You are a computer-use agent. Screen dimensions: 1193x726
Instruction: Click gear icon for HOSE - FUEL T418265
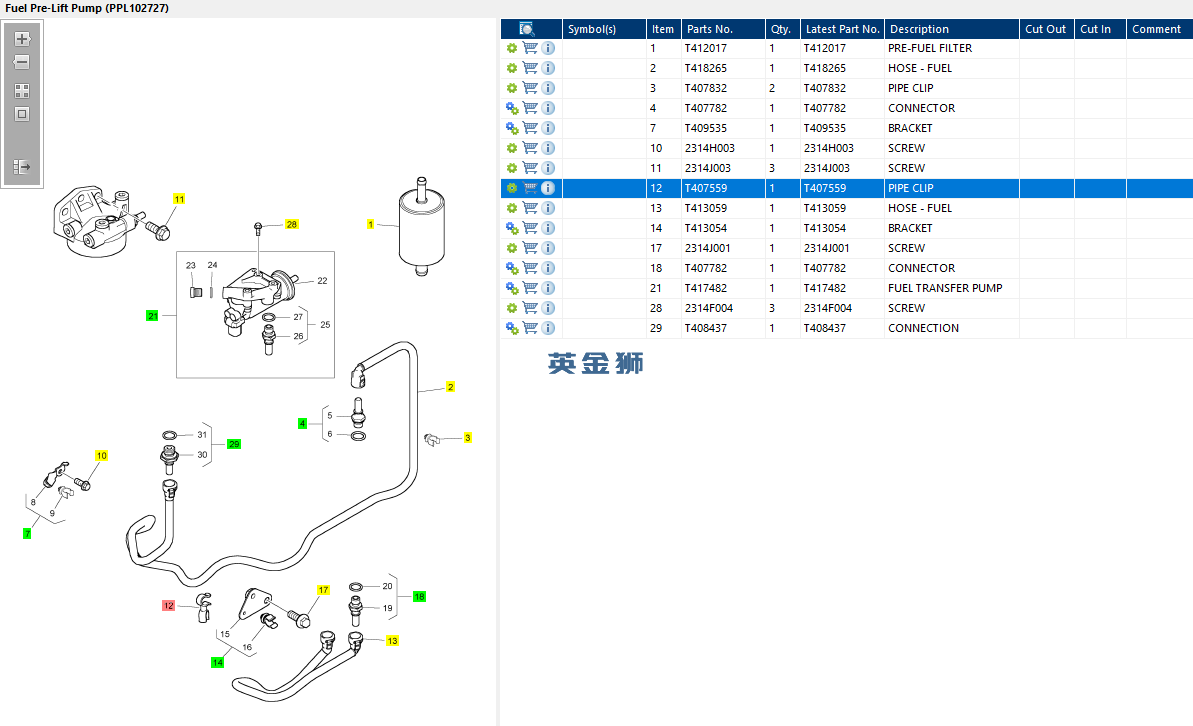(x=512, y=68)
